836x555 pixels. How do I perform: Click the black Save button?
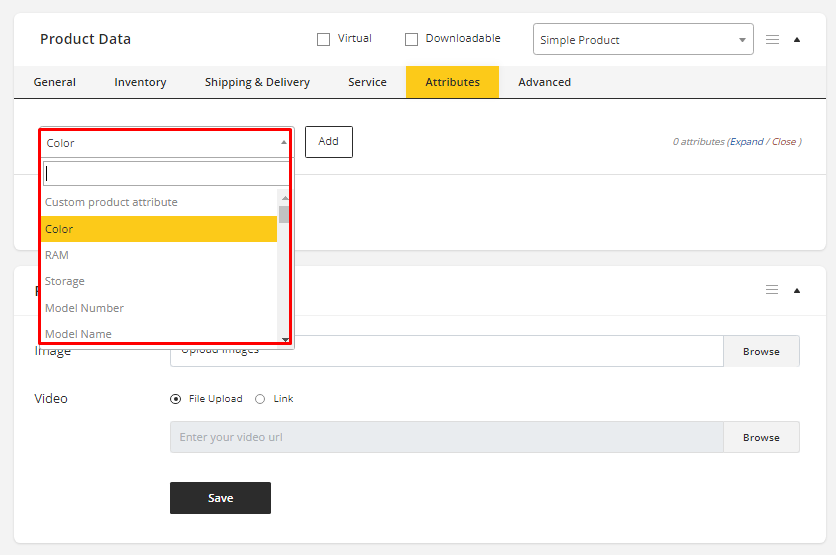(x=220, y=498)
